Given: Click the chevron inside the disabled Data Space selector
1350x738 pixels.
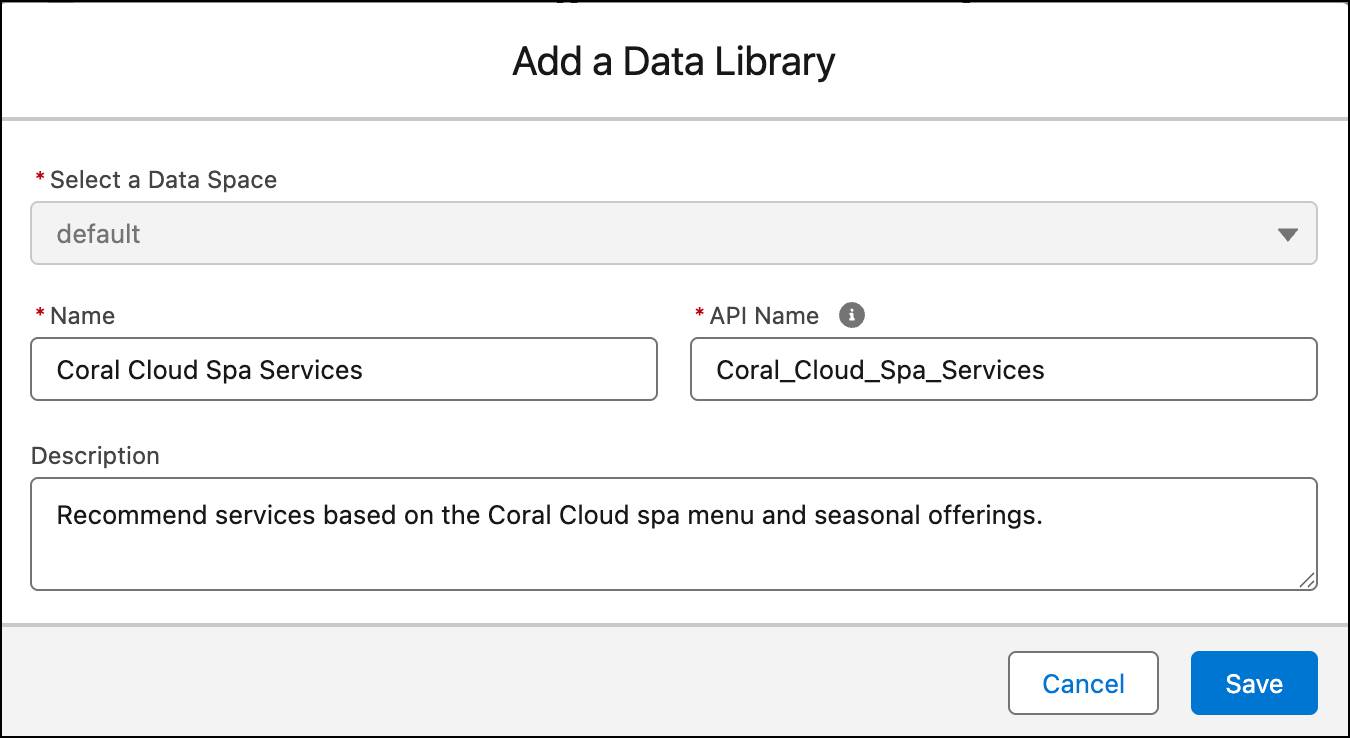Looking at the screenshot, I should (1289, 233).
